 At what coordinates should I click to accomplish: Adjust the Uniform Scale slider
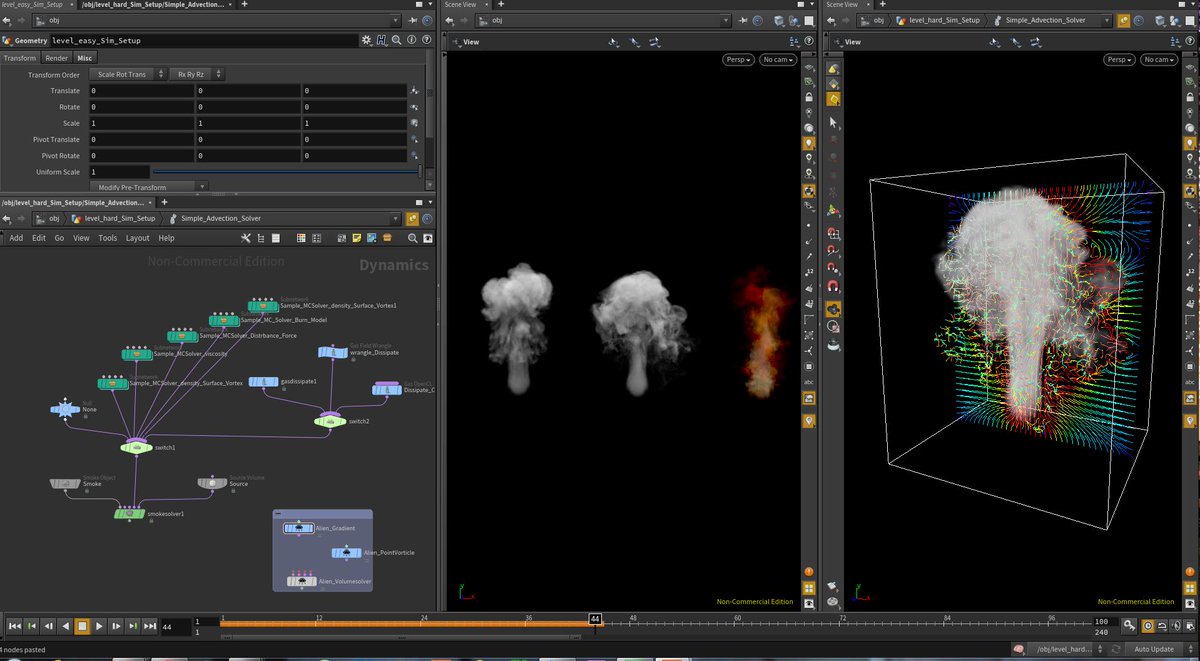(x=288, y=172)
